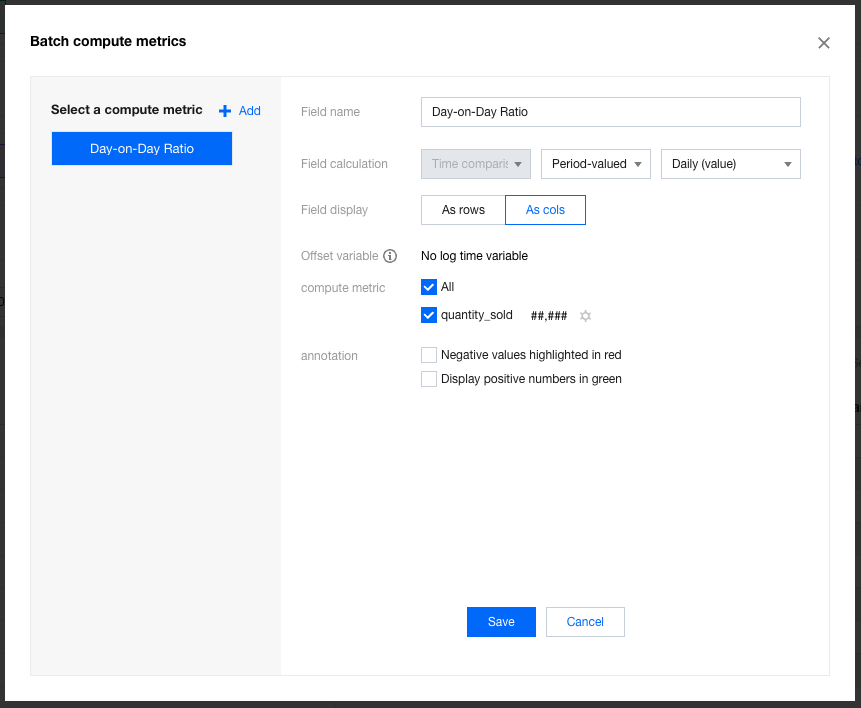
Task: Close the Batch compute metrics dialog
Action: (x=823, y=43)
